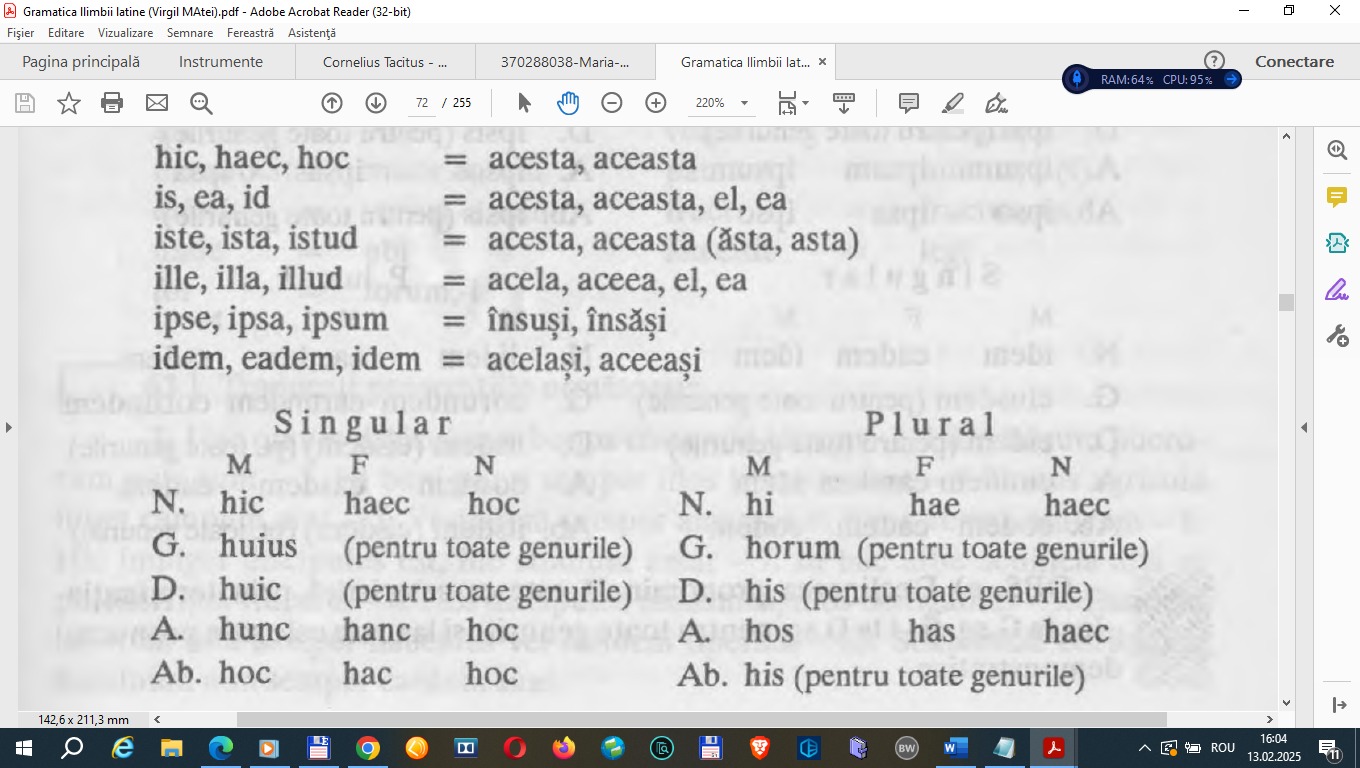The image size is (1360, 768).
Task: Click the ROU language indicator
Action: pos(1222,748)
